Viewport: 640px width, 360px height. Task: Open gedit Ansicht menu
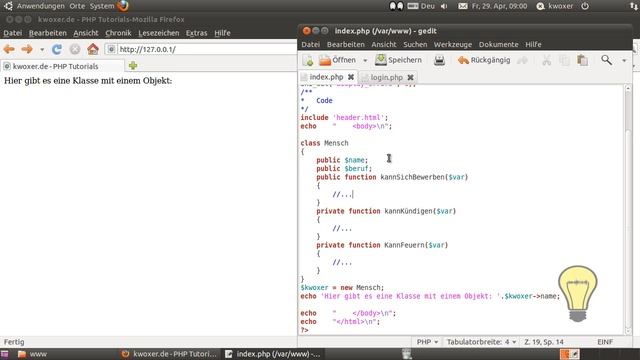[x=384, y=44]
